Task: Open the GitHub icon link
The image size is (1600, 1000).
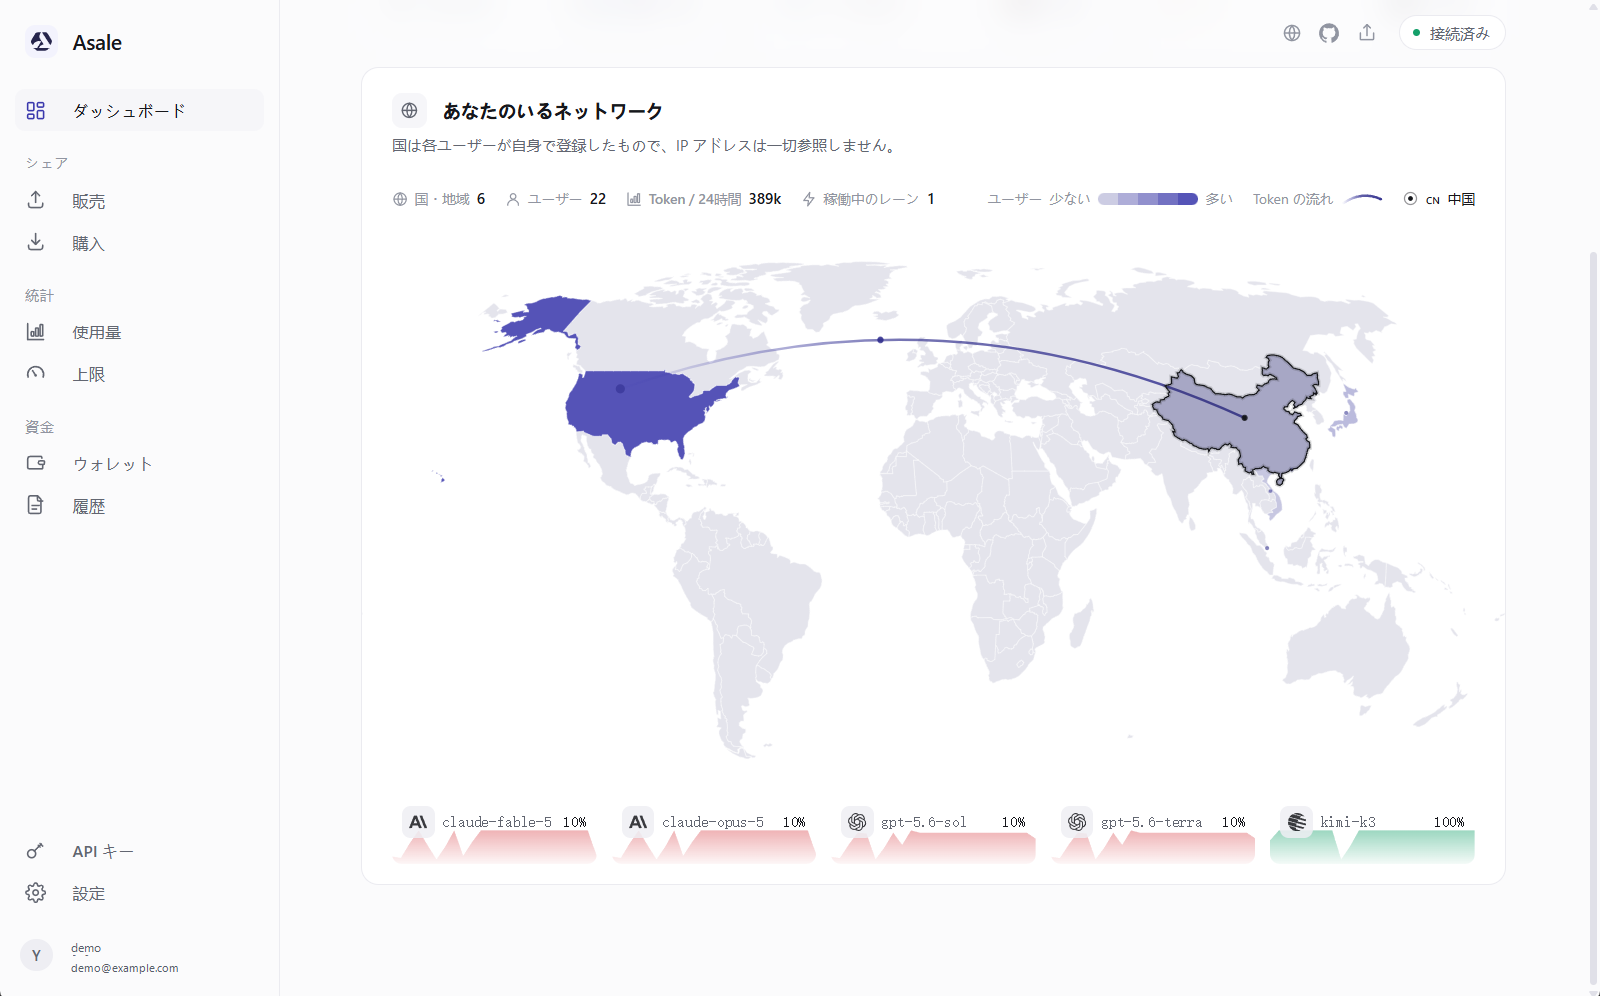Action: [1329, 33]
